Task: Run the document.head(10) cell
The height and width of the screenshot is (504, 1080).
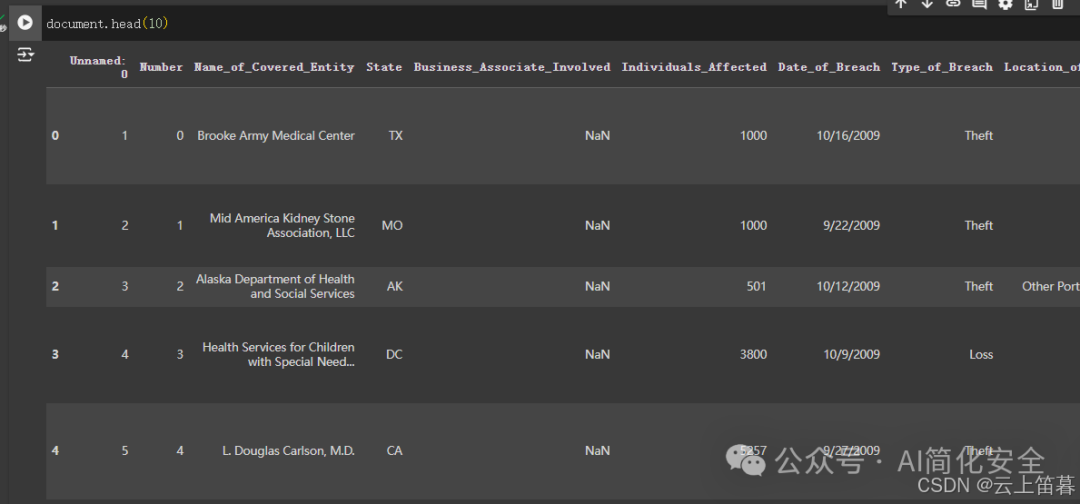Action: click(25, 23)
